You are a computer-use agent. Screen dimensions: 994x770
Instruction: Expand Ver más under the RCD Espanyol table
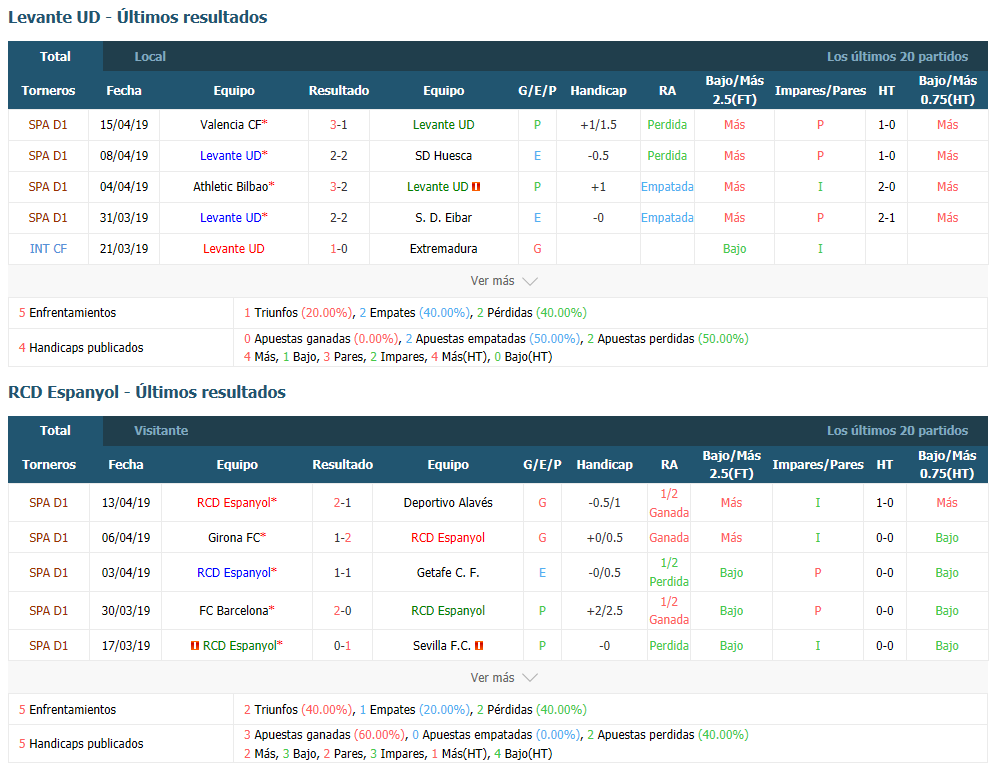tap(503, 677)
